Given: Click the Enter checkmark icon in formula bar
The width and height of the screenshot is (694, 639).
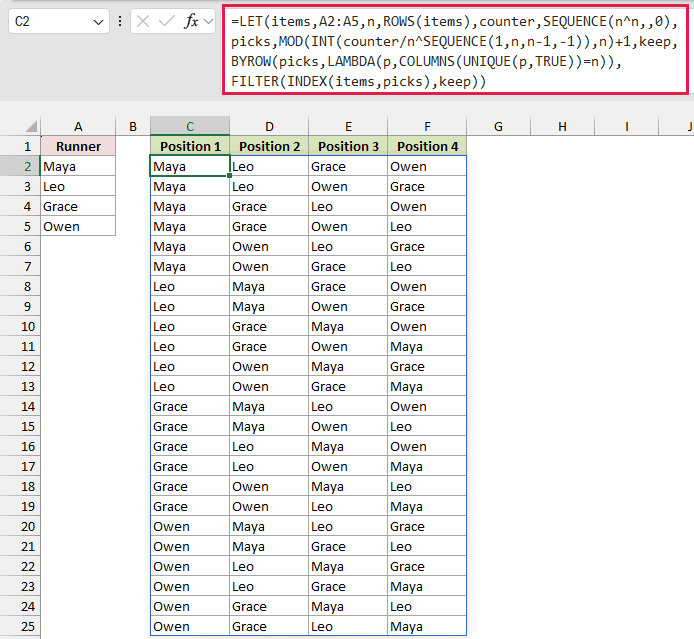Looking at the screenshot, I should pos(166,21).
